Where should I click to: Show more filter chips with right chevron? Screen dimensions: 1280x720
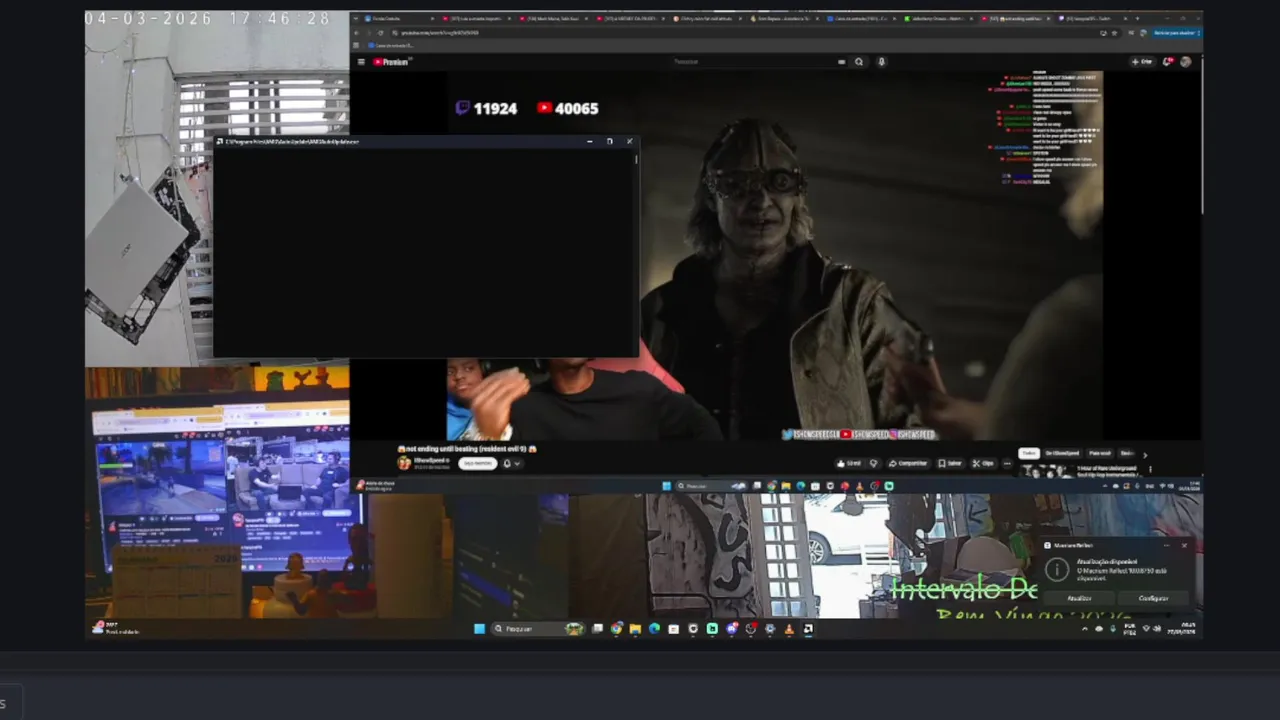coord(1145,454)
